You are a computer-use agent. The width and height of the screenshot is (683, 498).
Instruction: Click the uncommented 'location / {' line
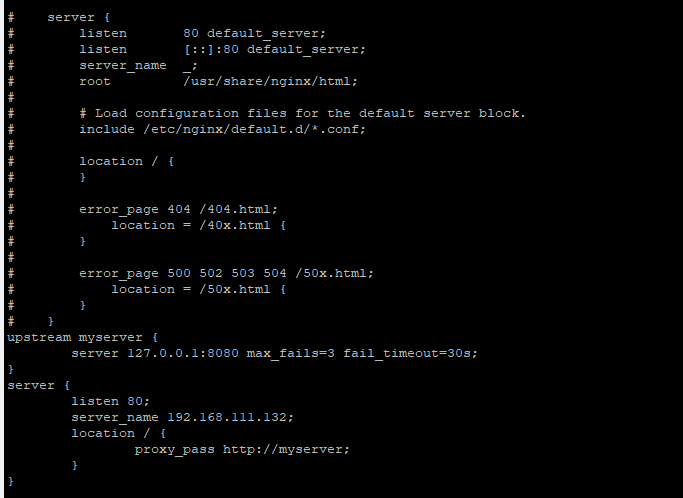point(118,433)
